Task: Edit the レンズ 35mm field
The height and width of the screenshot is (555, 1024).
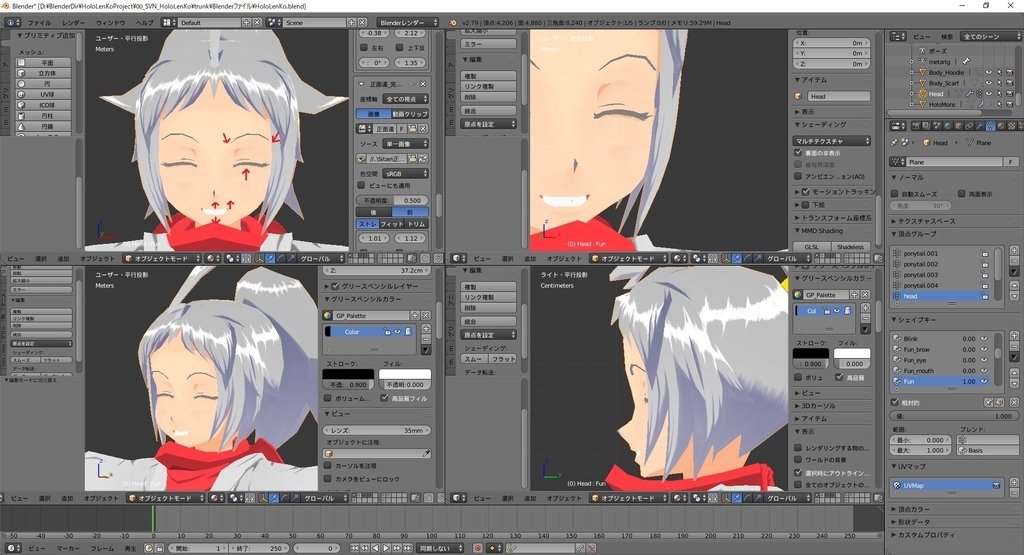Action: point(377,431)
